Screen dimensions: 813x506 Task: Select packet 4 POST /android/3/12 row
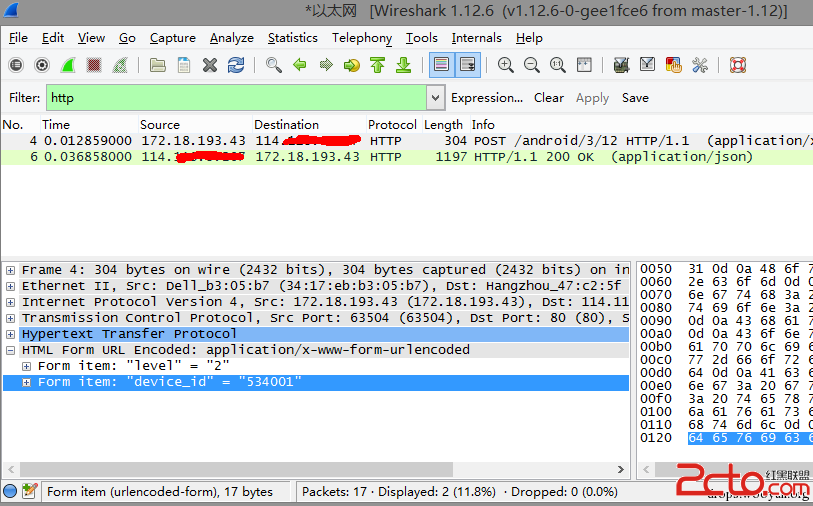pos(406,141)
